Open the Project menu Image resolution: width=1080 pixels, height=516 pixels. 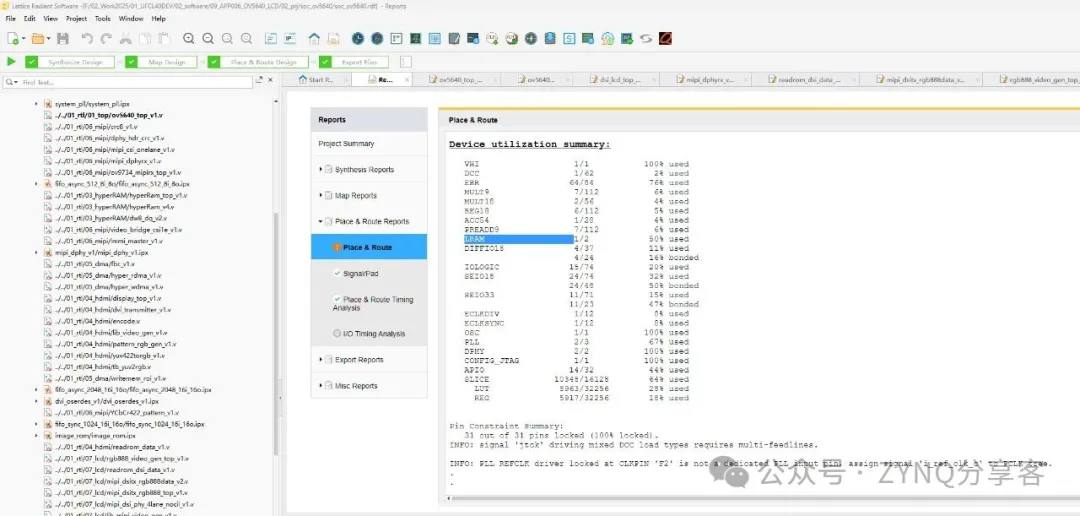pyautogui.click(x=76, y=19)
